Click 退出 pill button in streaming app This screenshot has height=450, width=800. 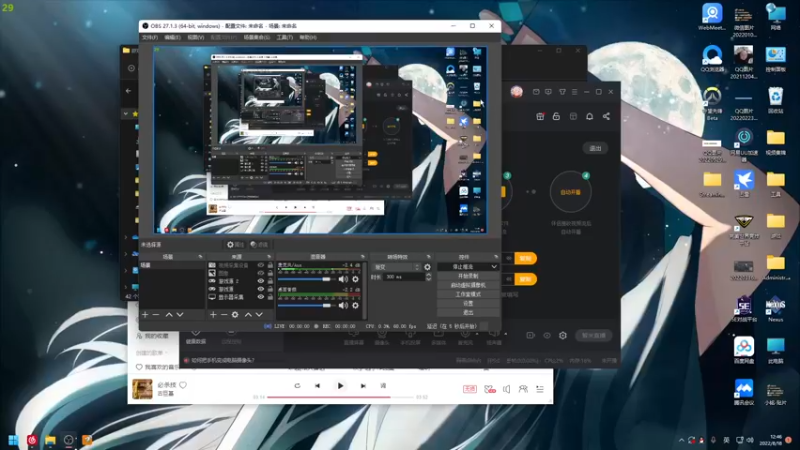click(x=595, y=148)
